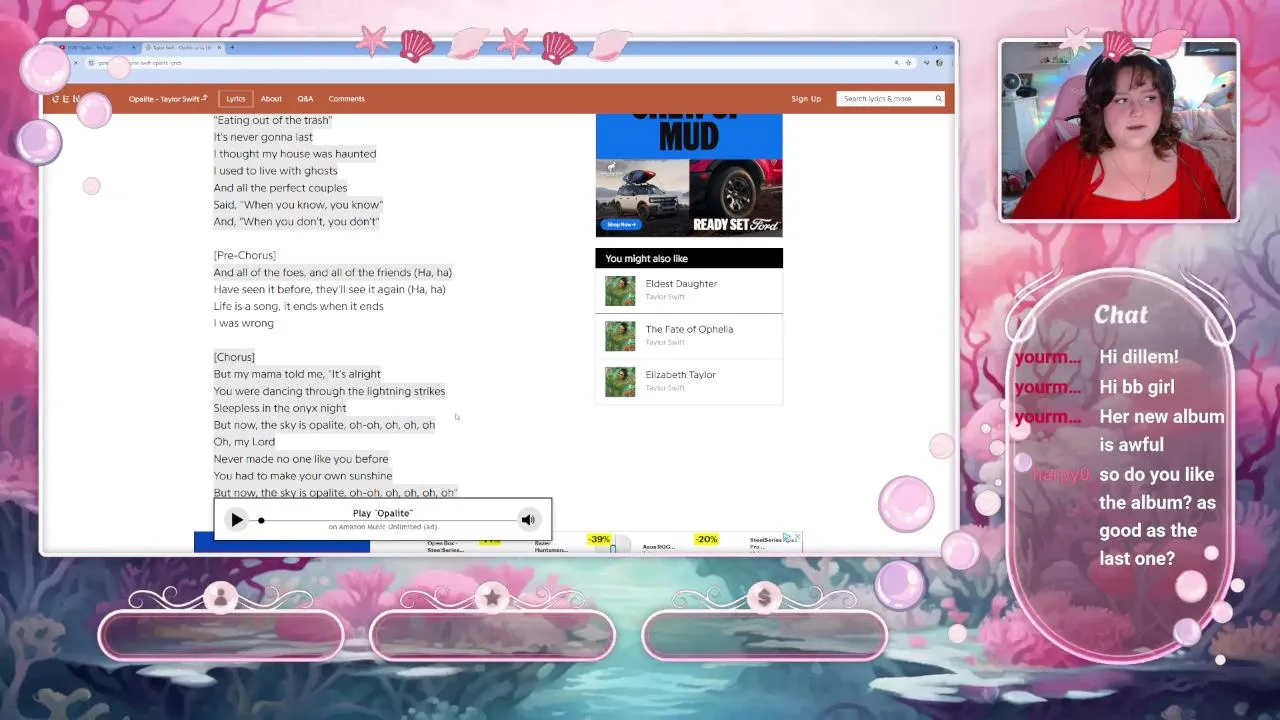Click Shop Now button in Ford ad
The height and width of the screenshot is (720, 1280).
(621, 224)
